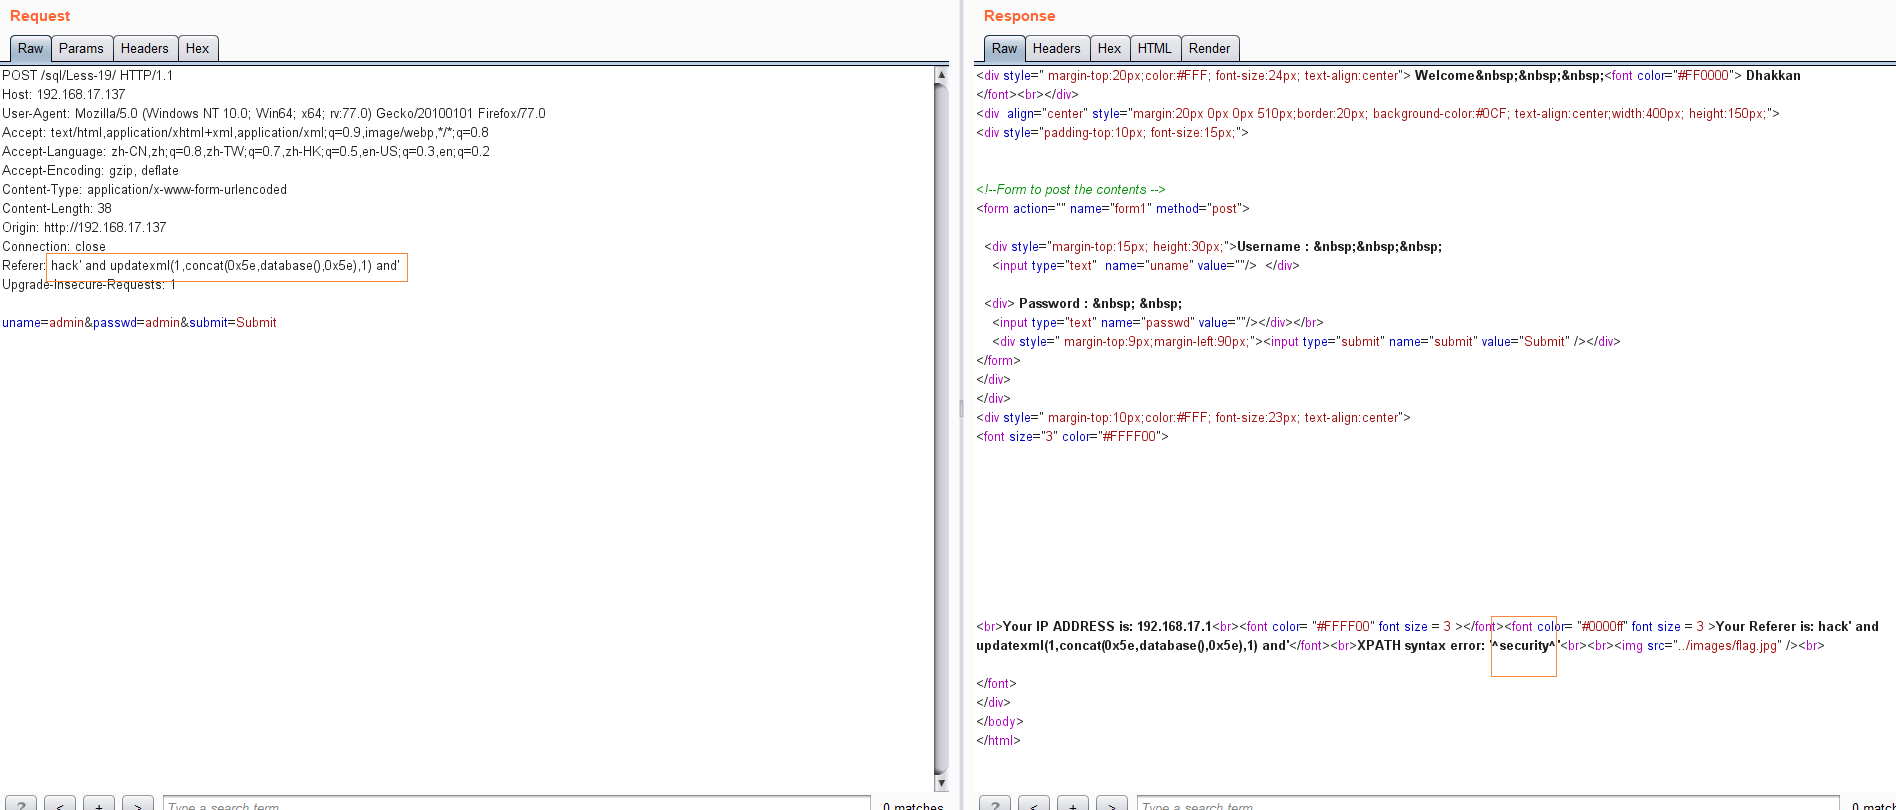Image resolution: width=1896 pixels, height=810 pixels.
Task: Click the Content-Type header line
Action: [x=144, y=189]
